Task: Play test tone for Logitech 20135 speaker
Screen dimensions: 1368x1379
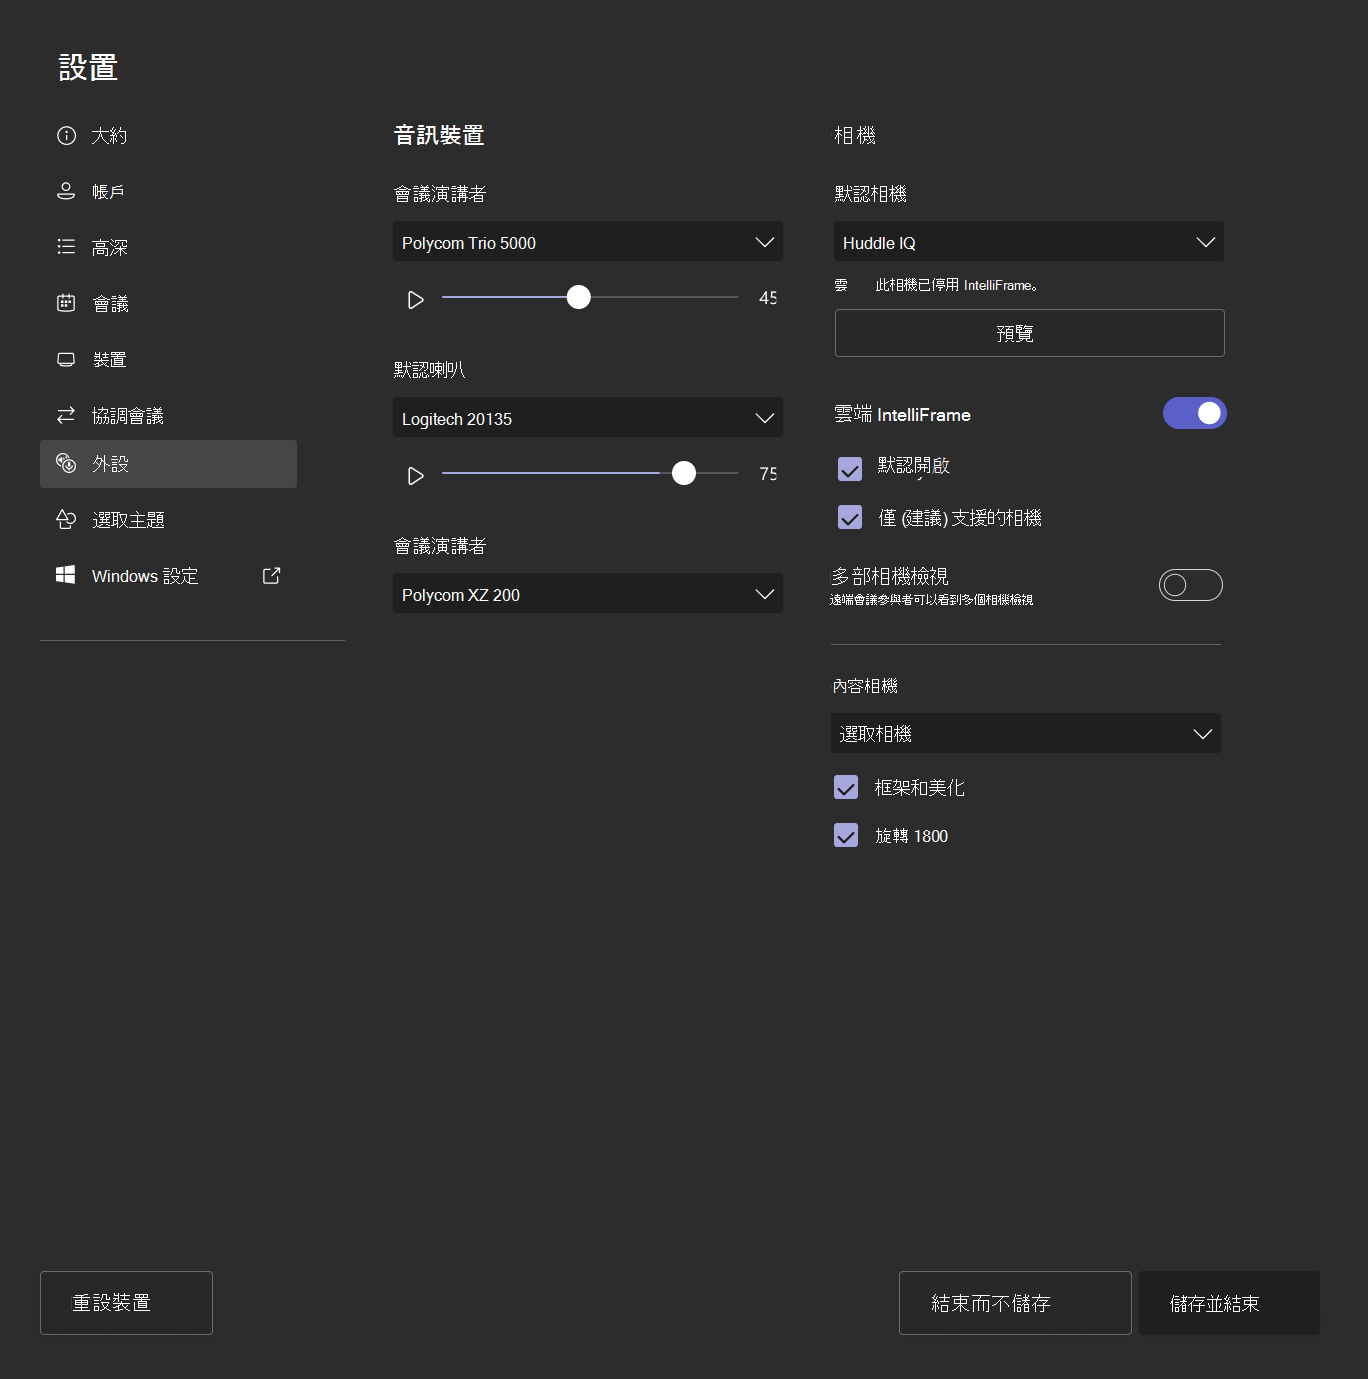Action: coord(416,476)
